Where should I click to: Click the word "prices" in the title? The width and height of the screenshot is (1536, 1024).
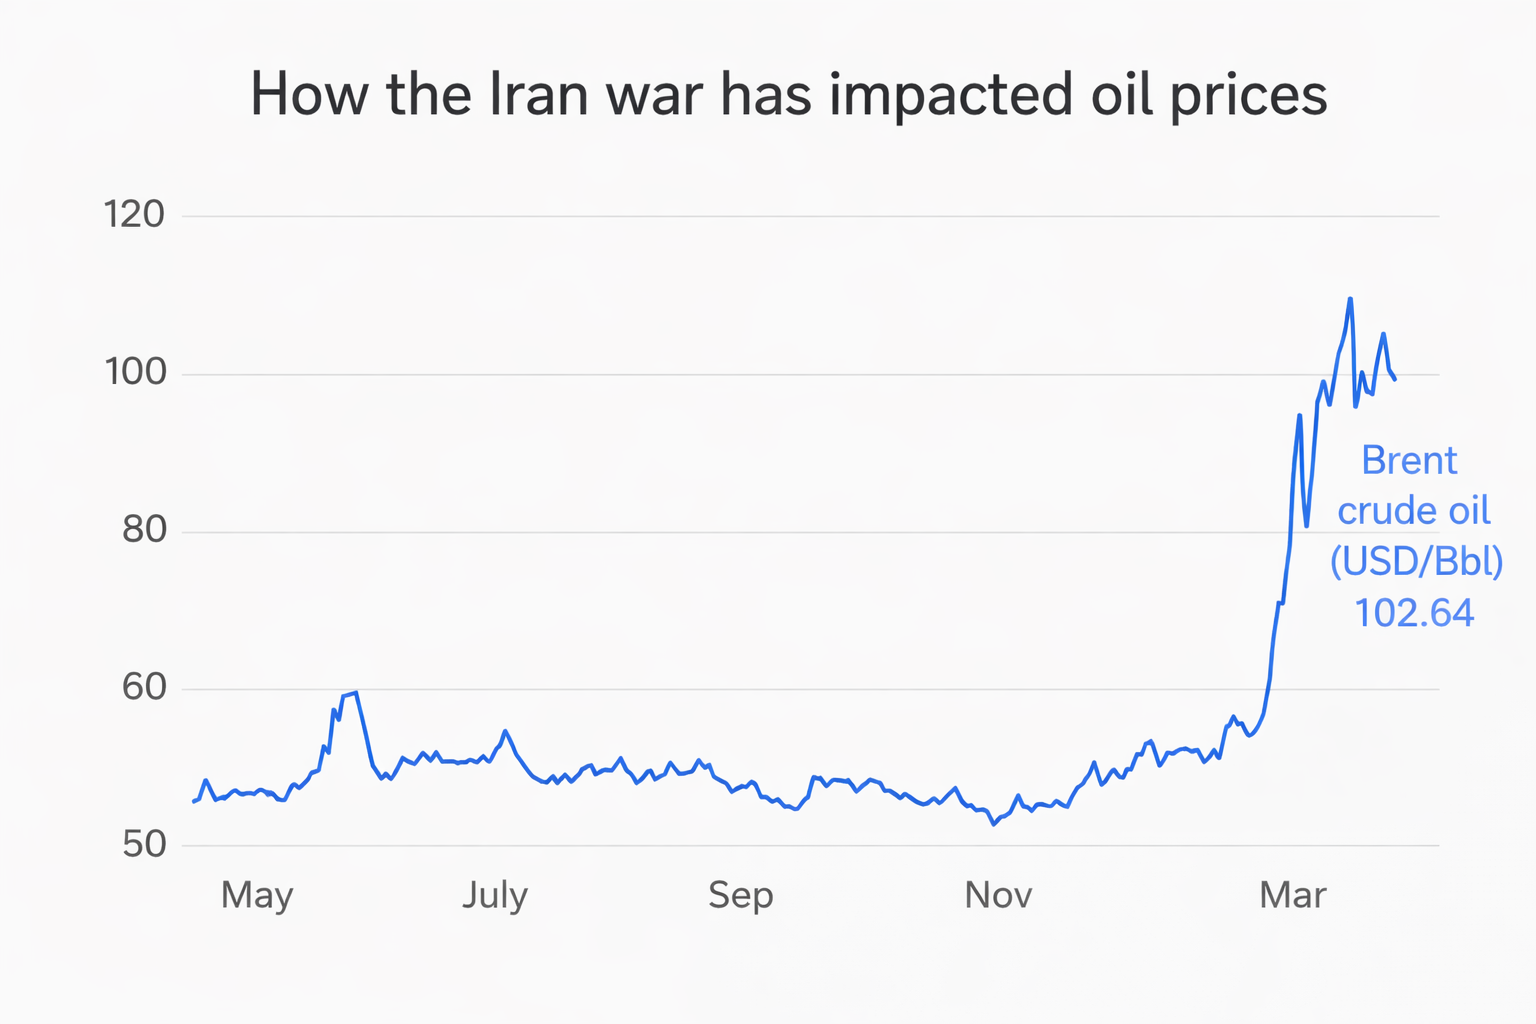coord(1248,97)
